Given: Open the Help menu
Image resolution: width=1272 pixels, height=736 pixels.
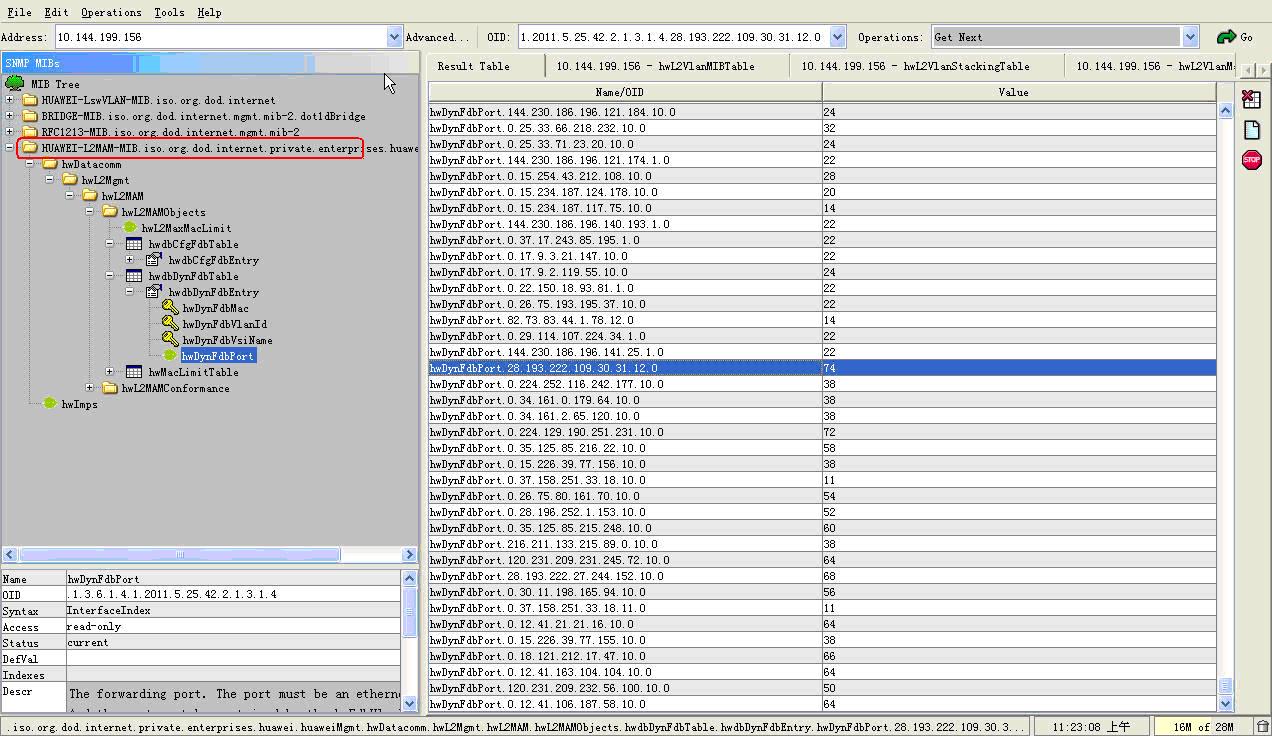Looking at the screenshot, I should 209,12.
